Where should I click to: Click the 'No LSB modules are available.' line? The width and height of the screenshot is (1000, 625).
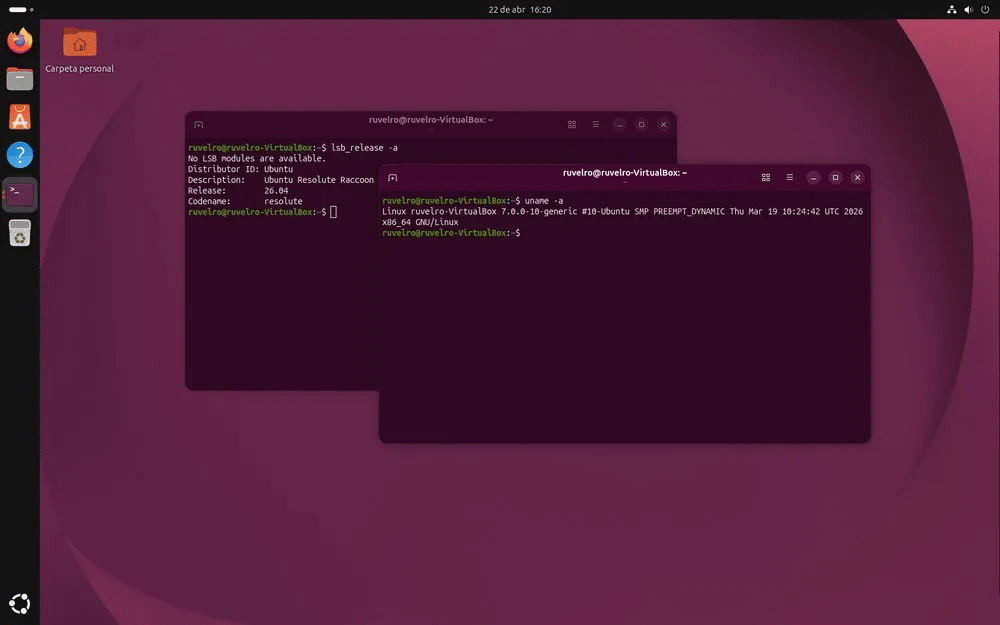pyautogui.click(x=256, y=158)
